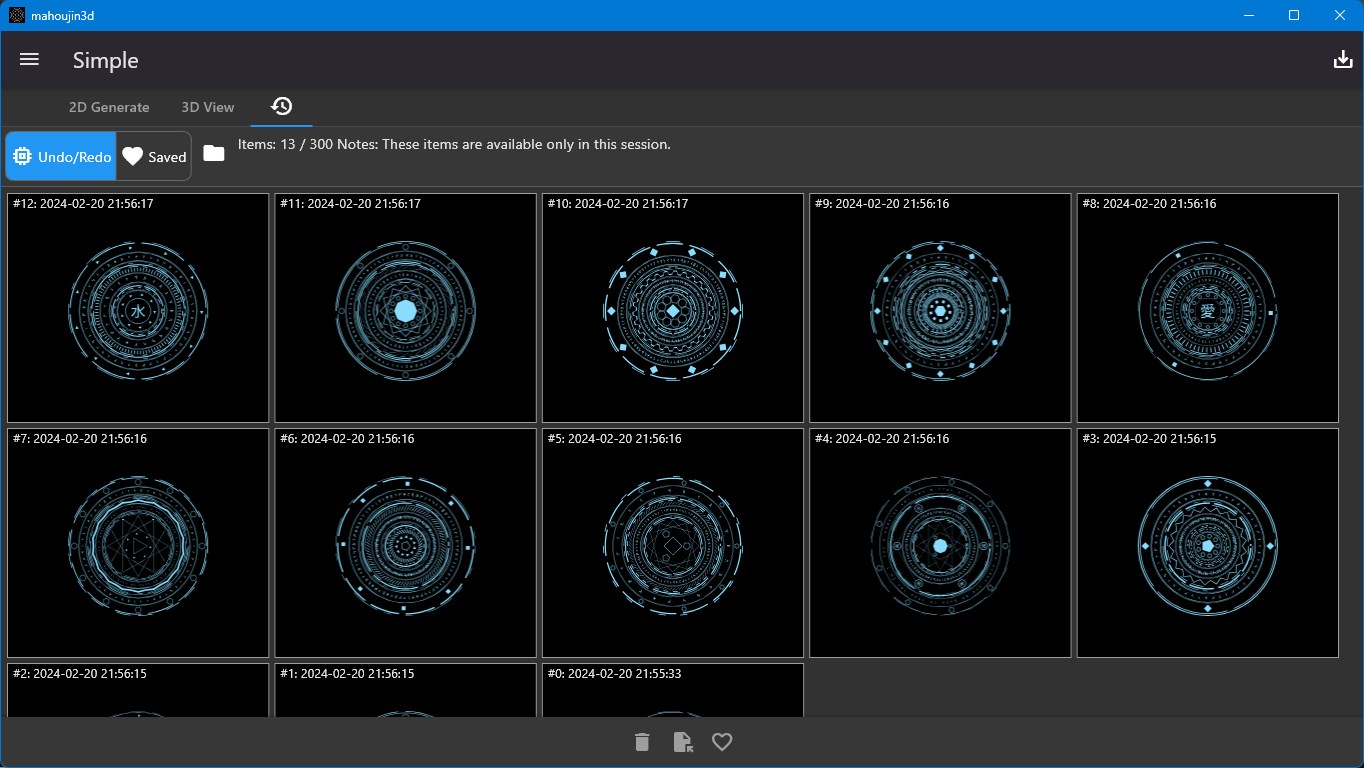Screen dimensions: 1364x768
Task: Select the history clock tab
Action: tap(281, 106)
